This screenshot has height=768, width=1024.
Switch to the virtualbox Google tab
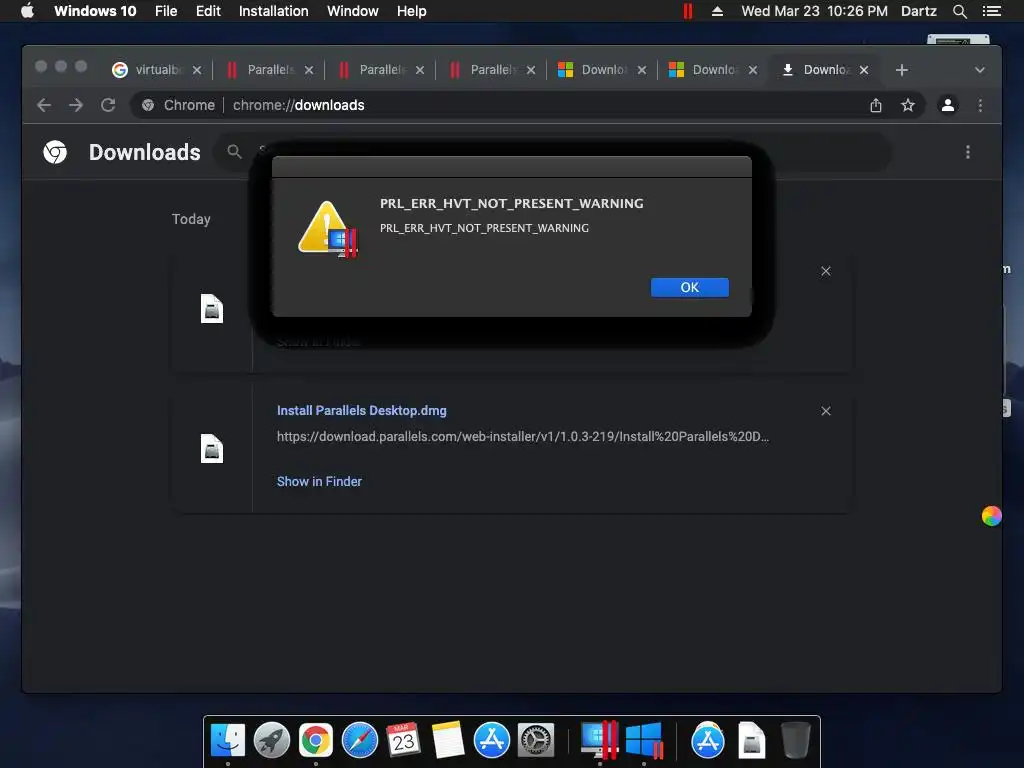pyautogui.click(x=157, y=70)
